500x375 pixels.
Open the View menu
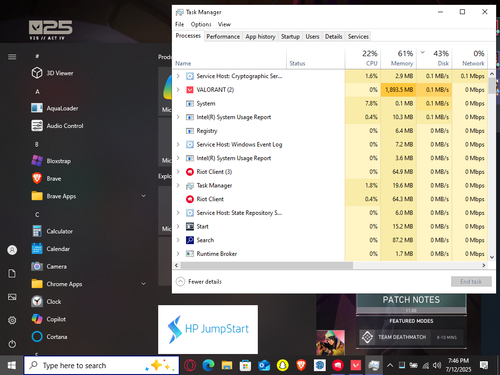[x=224, y=24]
